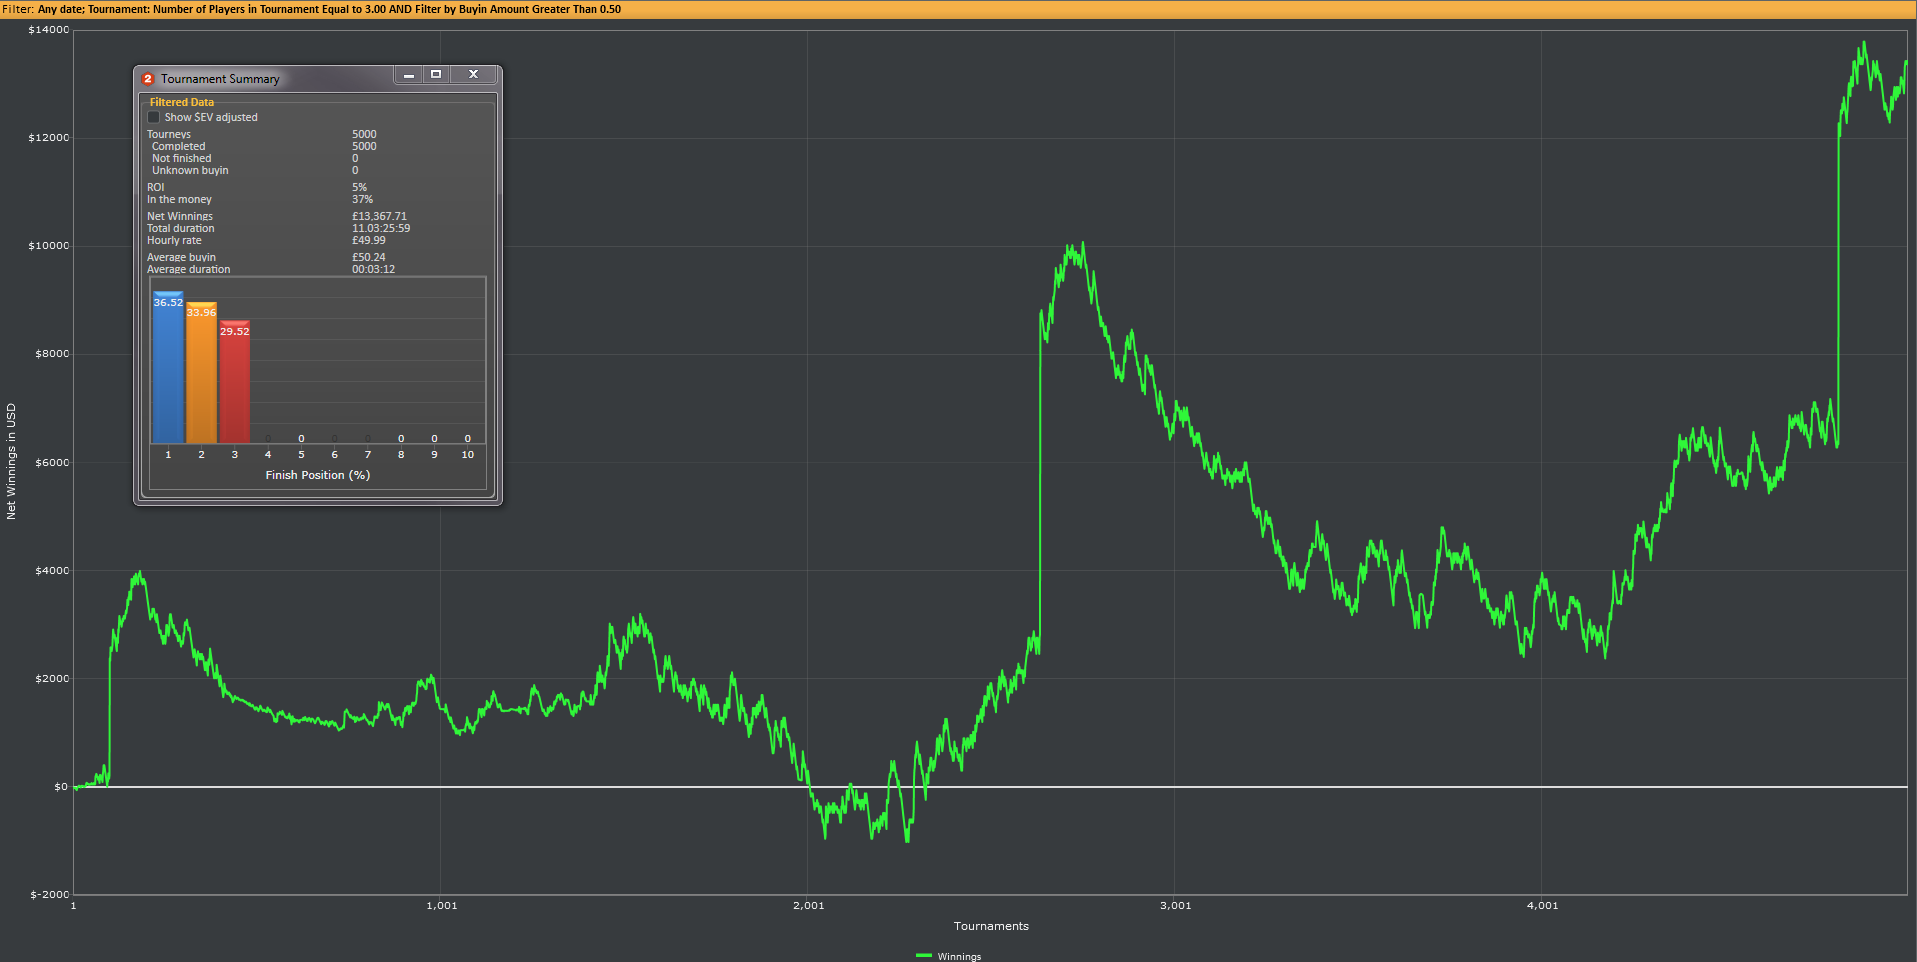Select the filter description text at top
The height and width of the screenshot is (962, 1917).
(311, 9)
